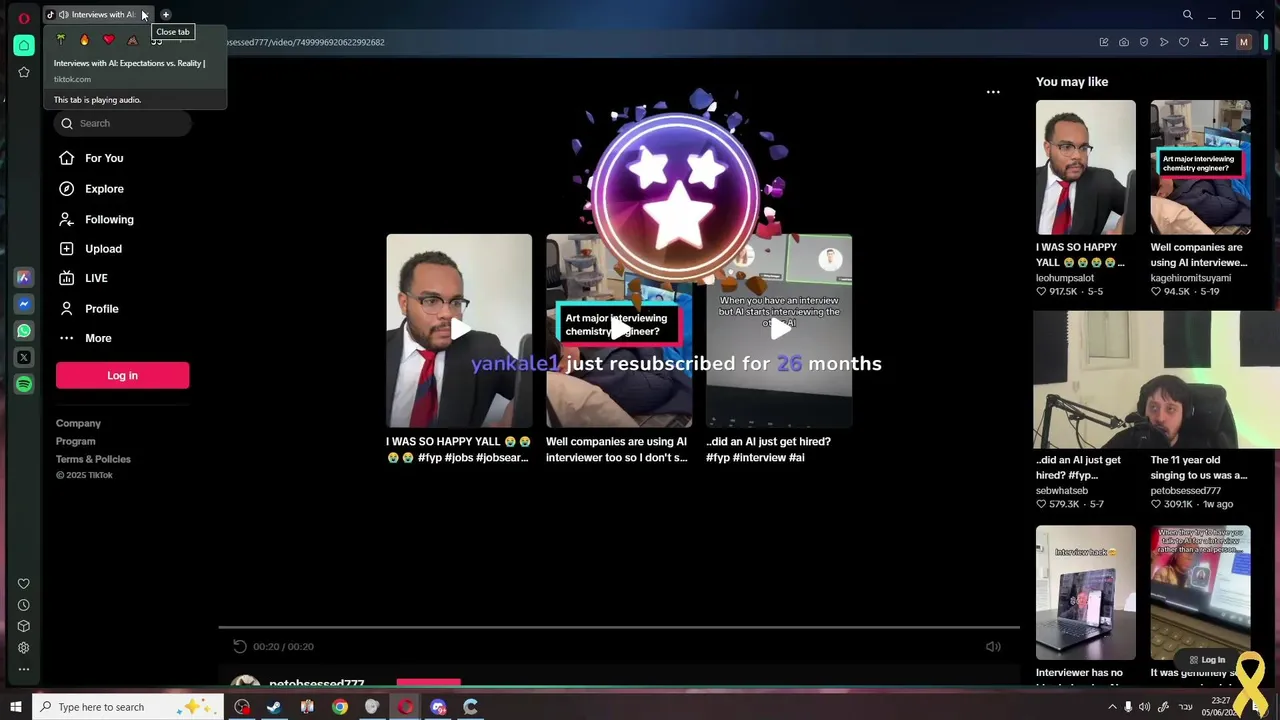Open a new tab with plus button
Viewport: 1280px width, 720px height.
[166, 15]
